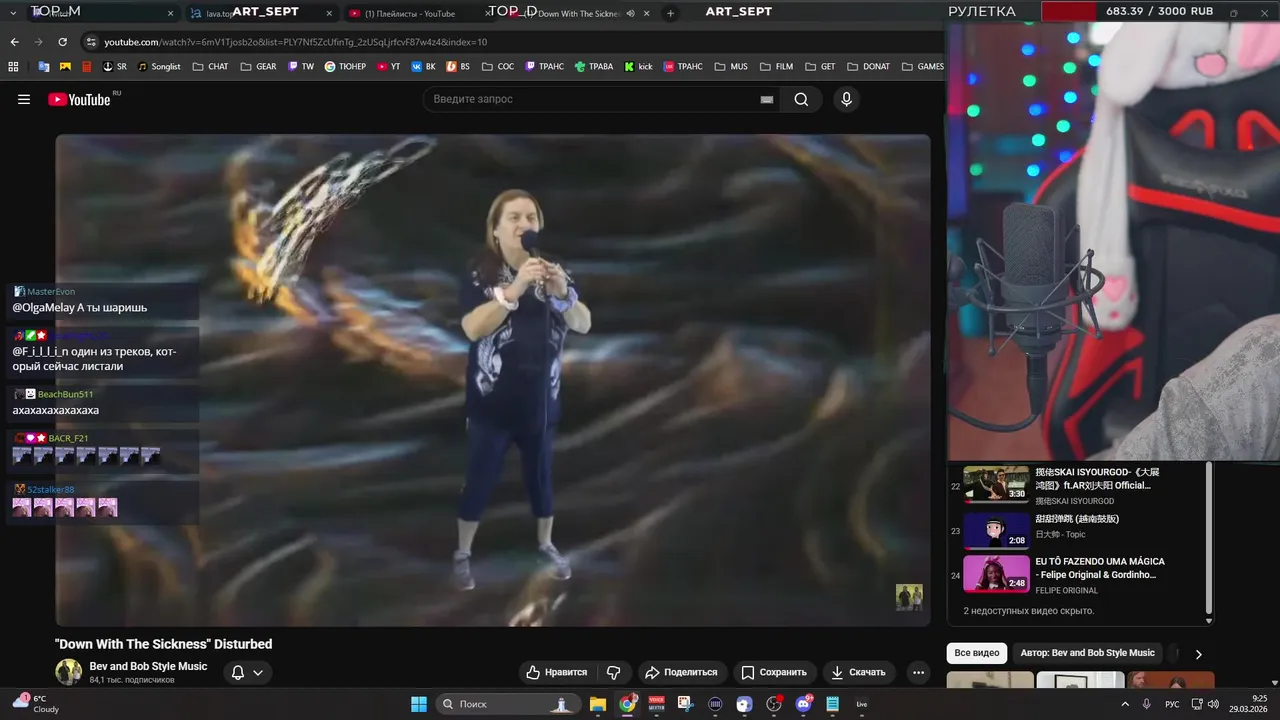Click the site info icon in address bar
This screenshot has width=1280, height=720.
coord(91,42)
